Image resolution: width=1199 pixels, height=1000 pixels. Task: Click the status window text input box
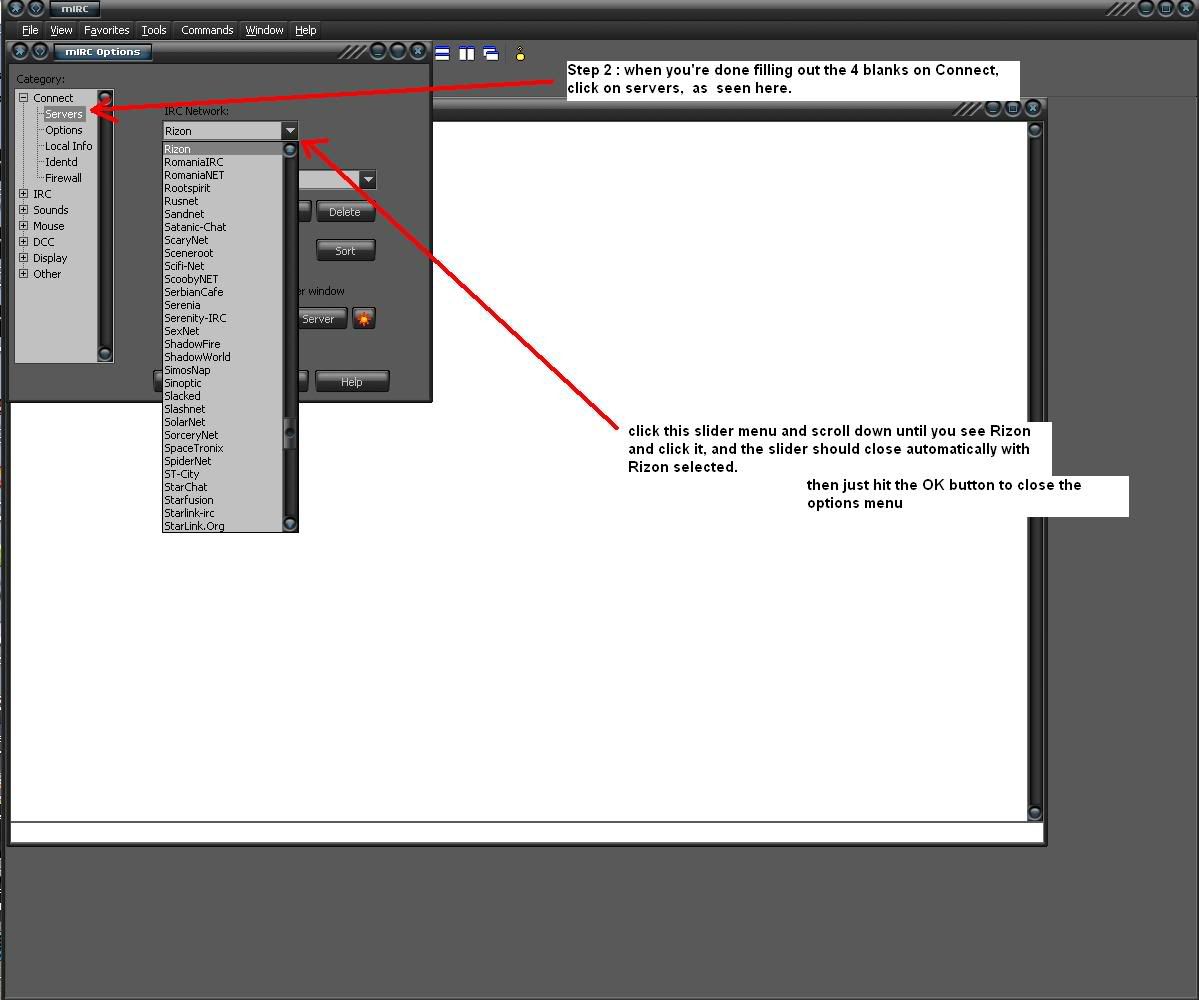coord(526,833)
